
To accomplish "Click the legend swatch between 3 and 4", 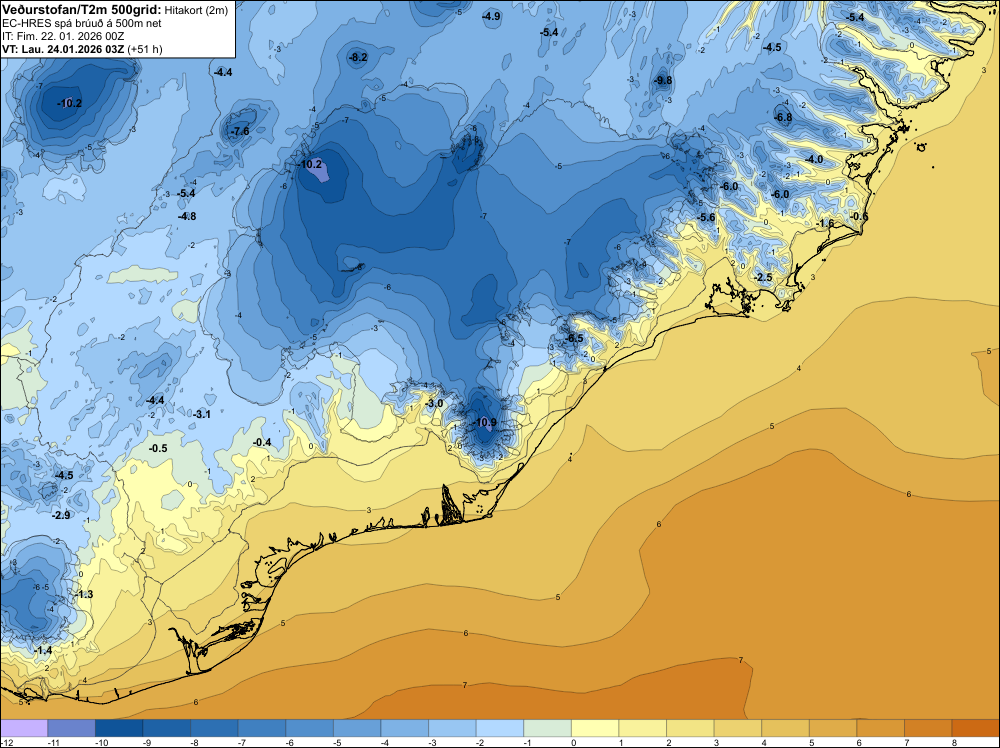I will pos(738,728).
